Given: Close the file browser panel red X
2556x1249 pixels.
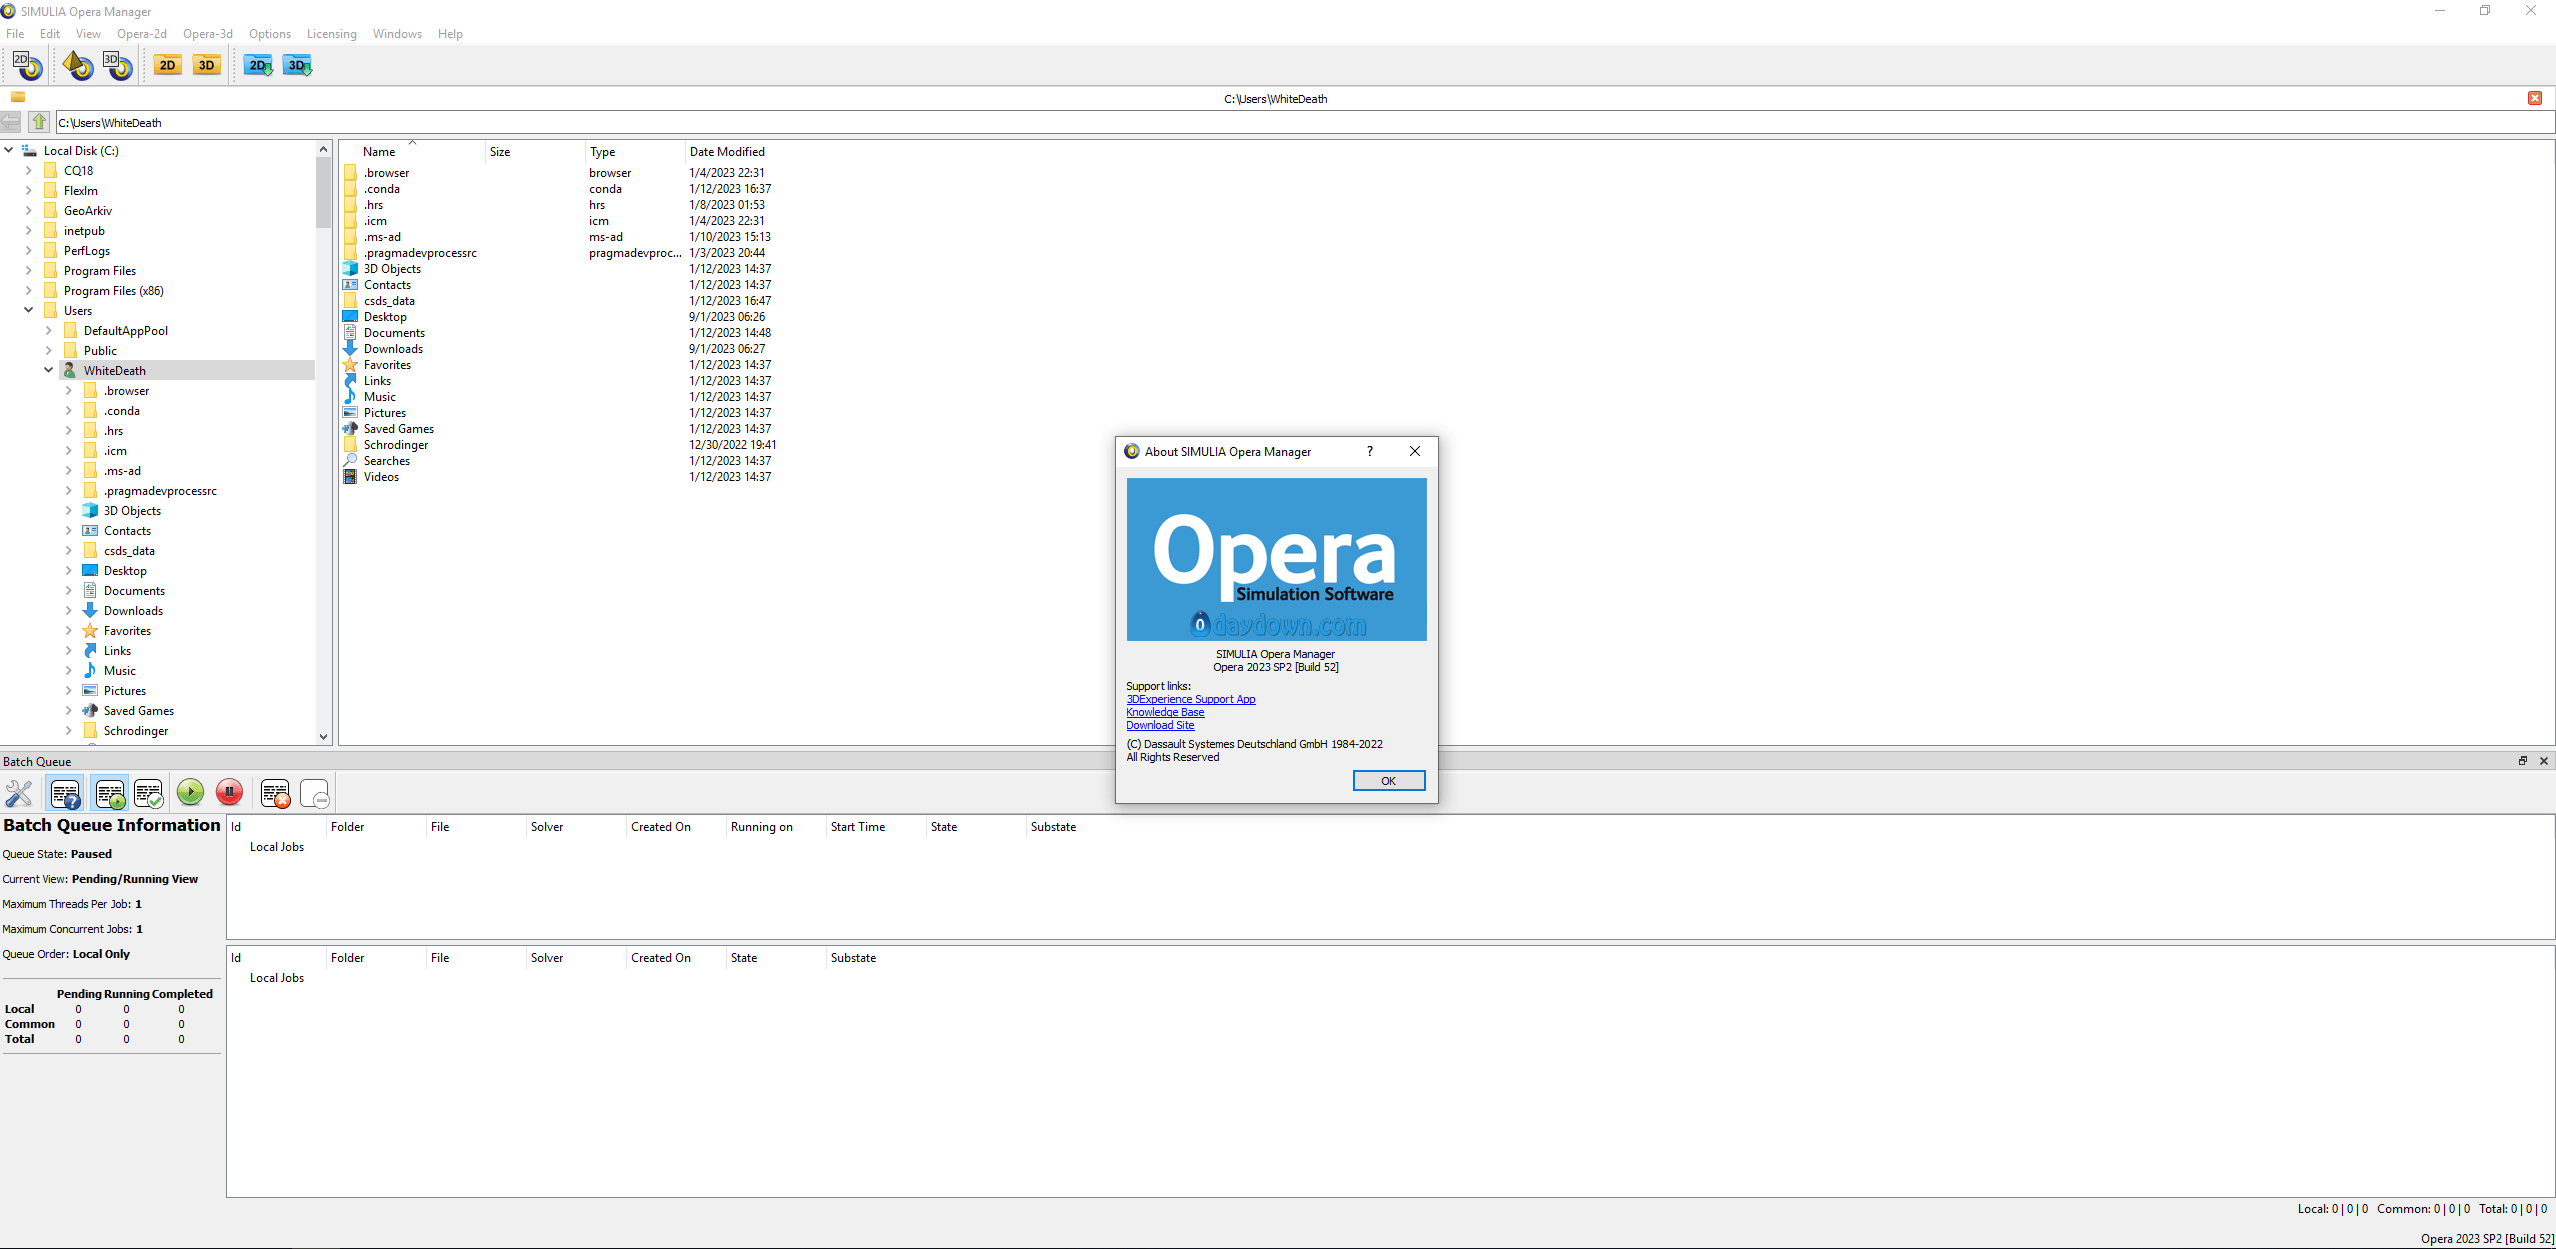Looking at the screenshot, I should [2535, 98].
